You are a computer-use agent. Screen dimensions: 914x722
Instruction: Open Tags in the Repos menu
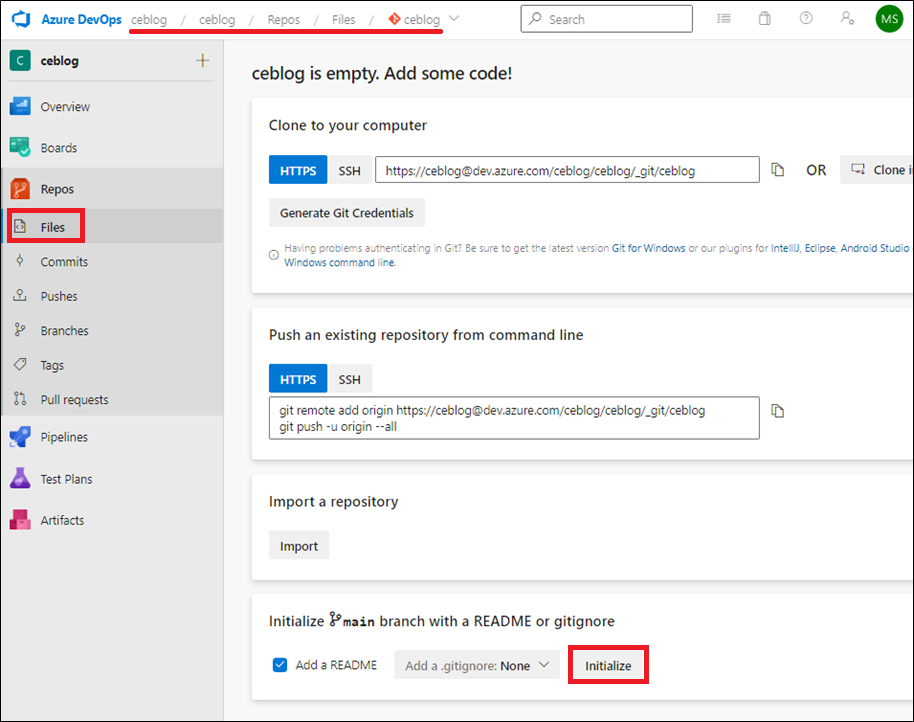52,365
